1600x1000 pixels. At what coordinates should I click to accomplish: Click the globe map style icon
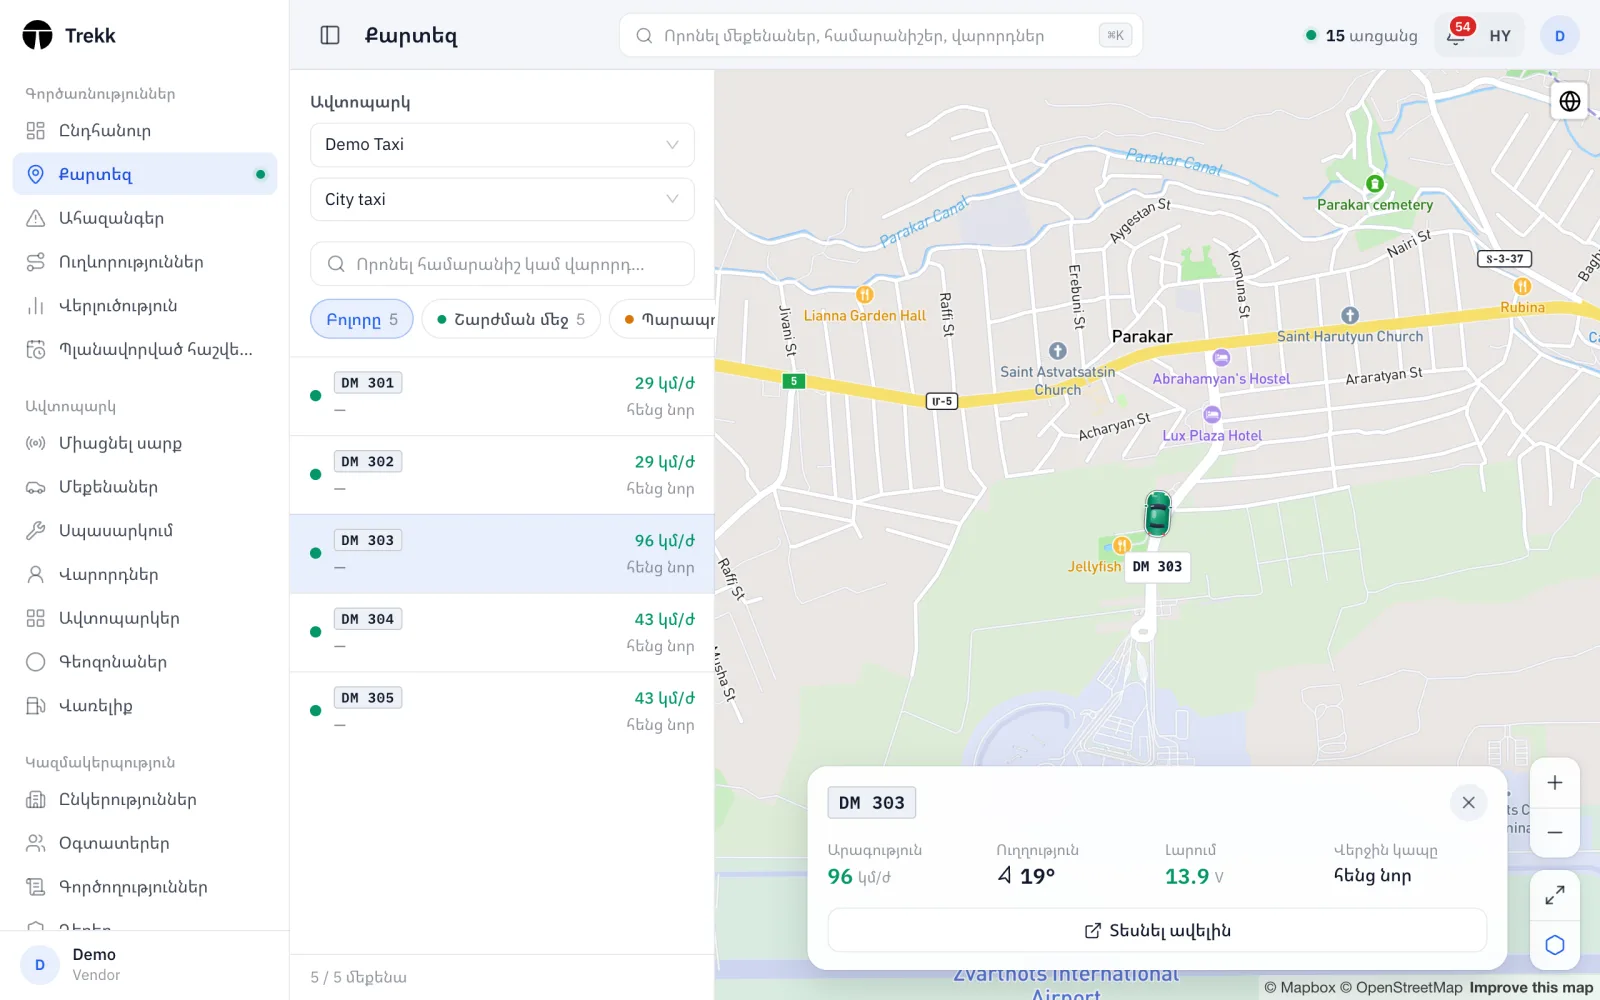tap(1570, 100)
